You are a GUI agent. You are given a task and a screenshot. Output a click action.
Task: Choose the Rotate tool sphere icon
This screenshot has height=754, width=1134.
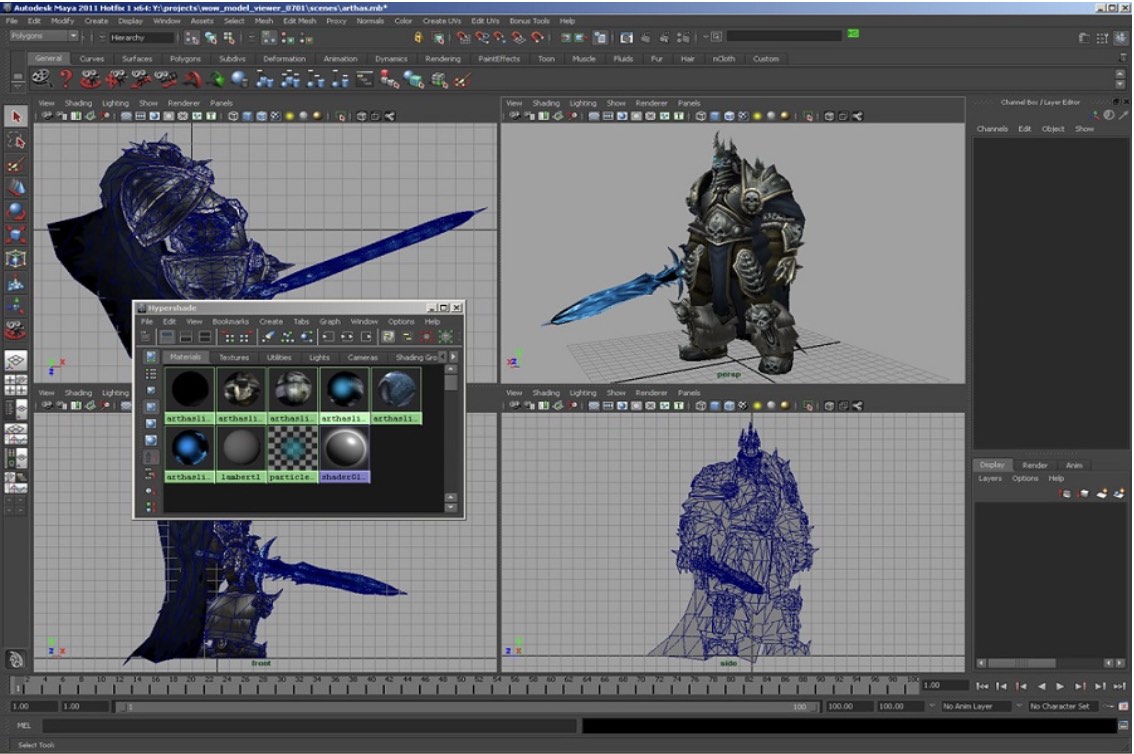coord(15,211)
